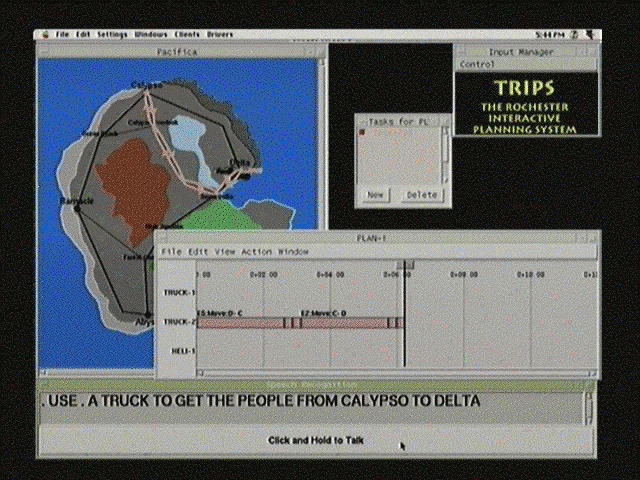Open Window menu in PLAN-1 window
The width and height of the screenshot is (640, 480).
[293, 252]
